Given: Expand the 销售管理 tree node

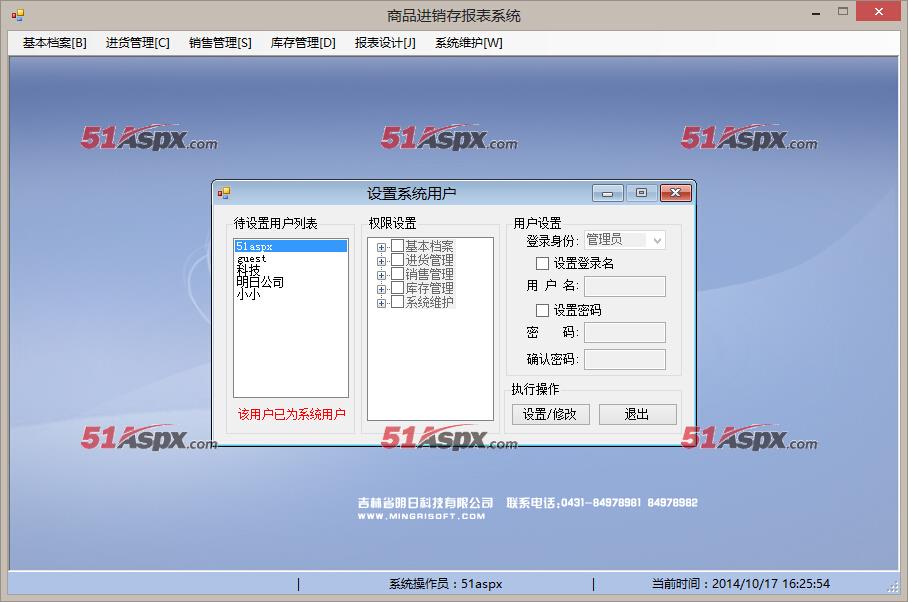Looking at the screenshot, I should [381, 275].
